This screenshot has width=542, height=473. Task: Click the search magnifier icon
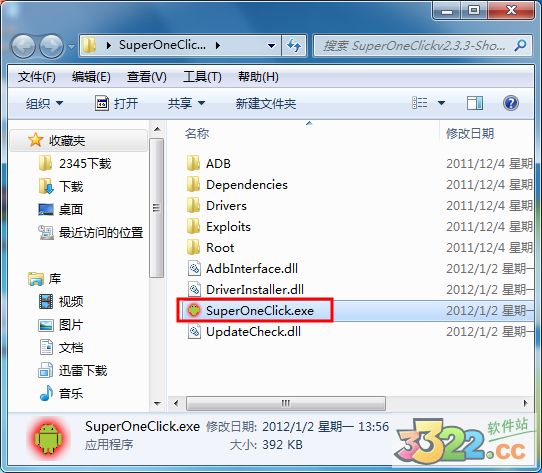coord(520,45)
